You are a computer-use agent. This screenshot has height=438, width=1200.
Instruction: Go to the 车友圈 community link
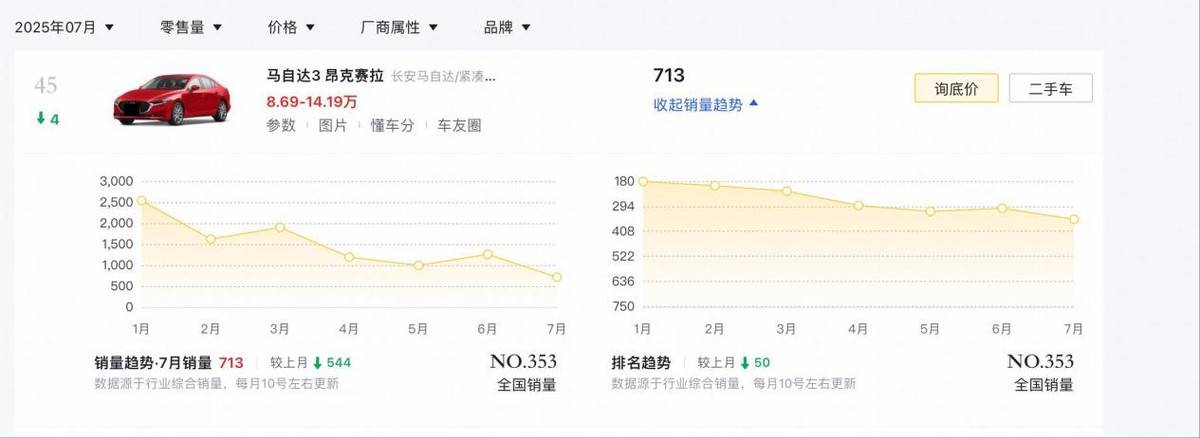(x=460, y=125)
